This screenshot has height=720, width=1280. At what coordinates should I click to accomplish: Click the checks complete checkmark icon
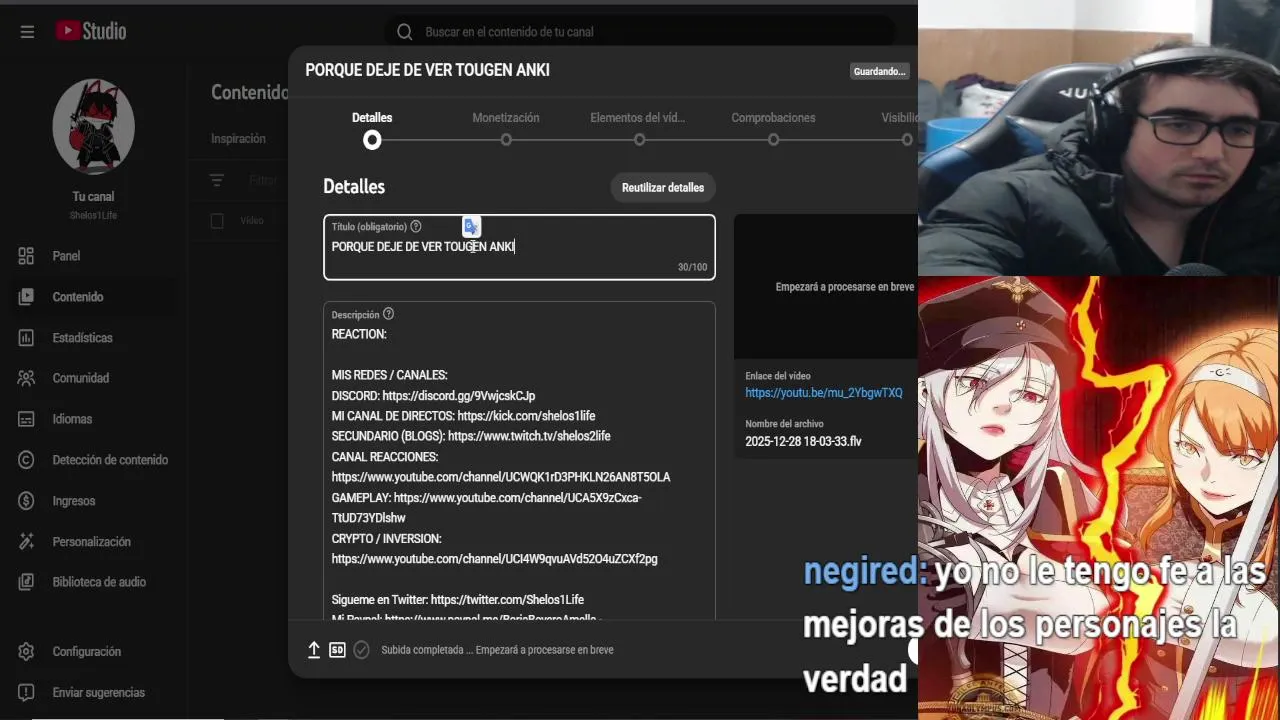coord(361,650)
